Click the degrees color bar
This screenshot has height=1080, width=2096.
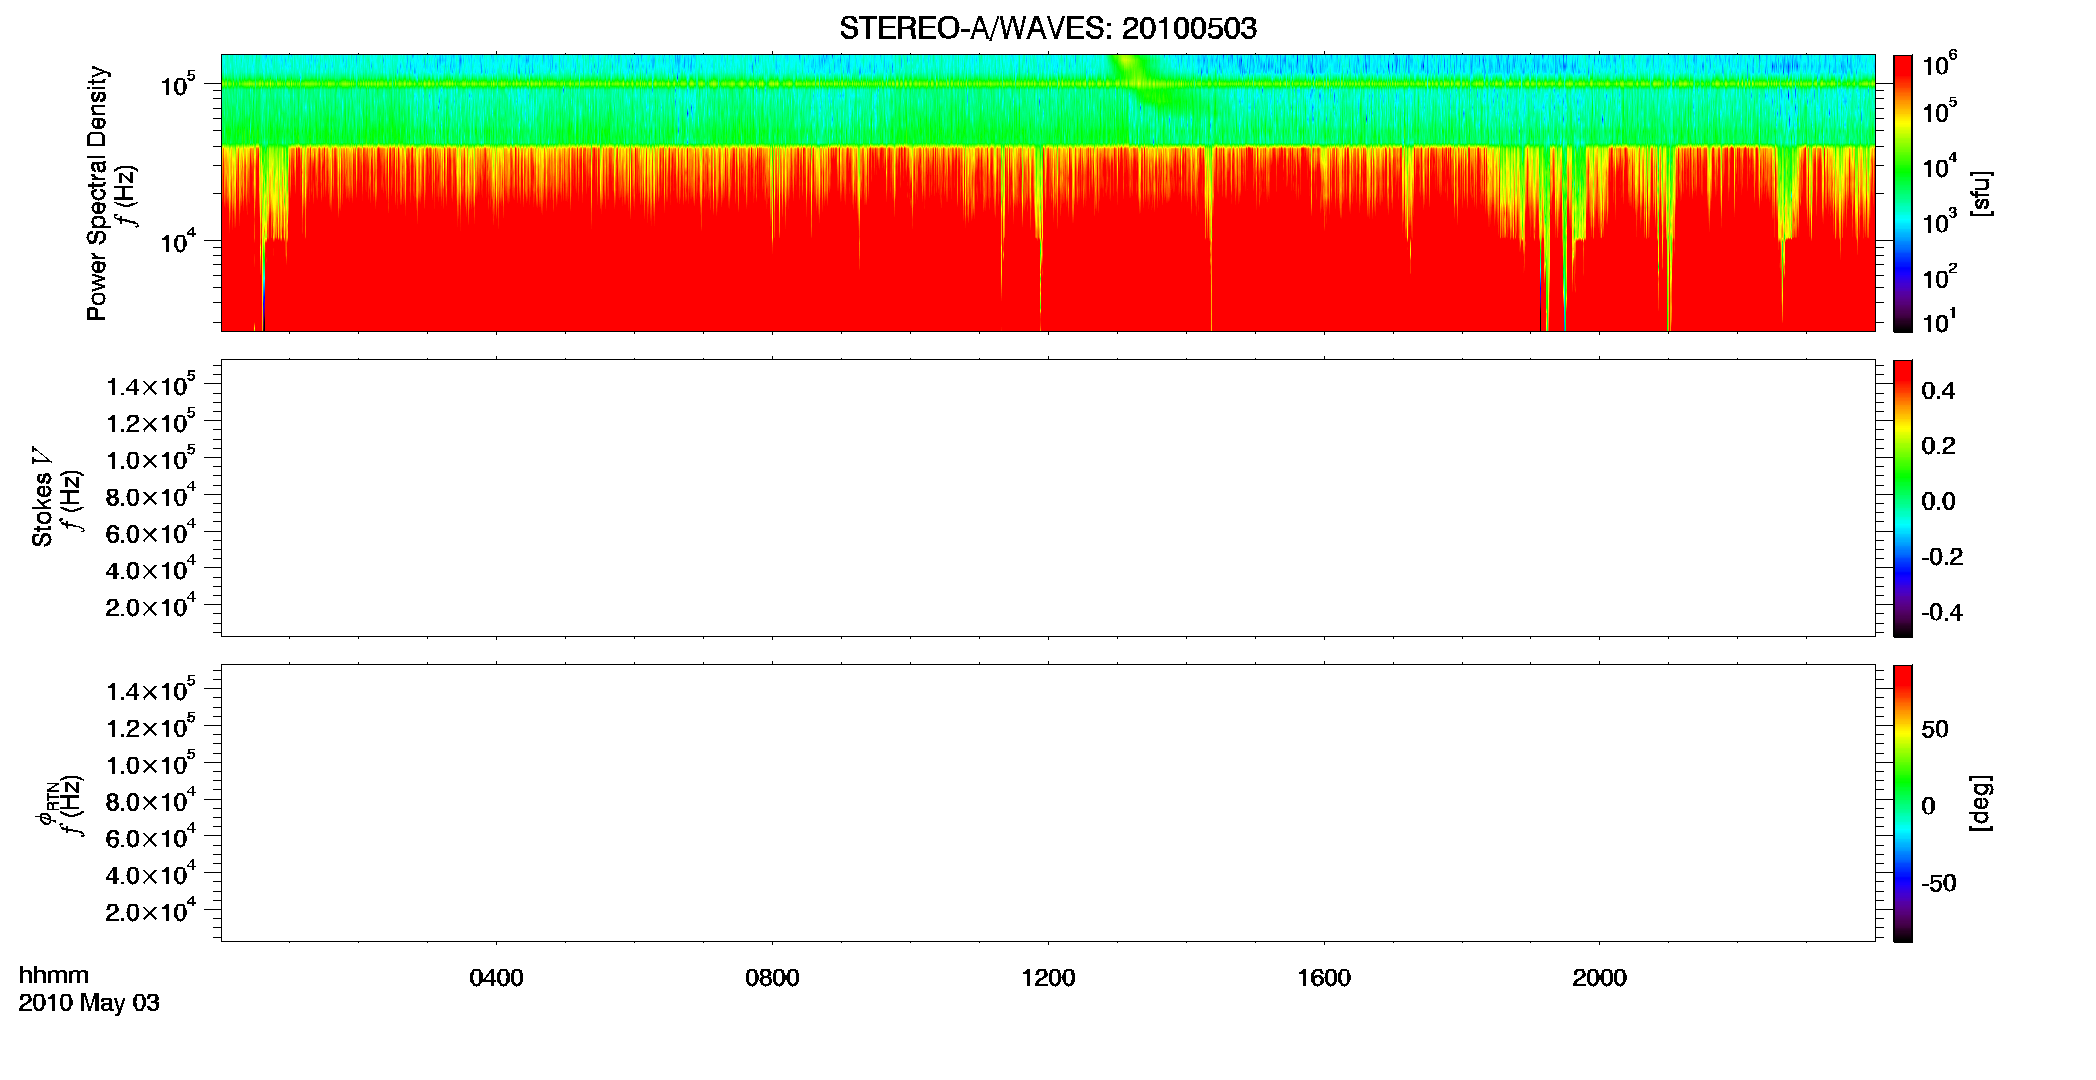click(1903, 803)
